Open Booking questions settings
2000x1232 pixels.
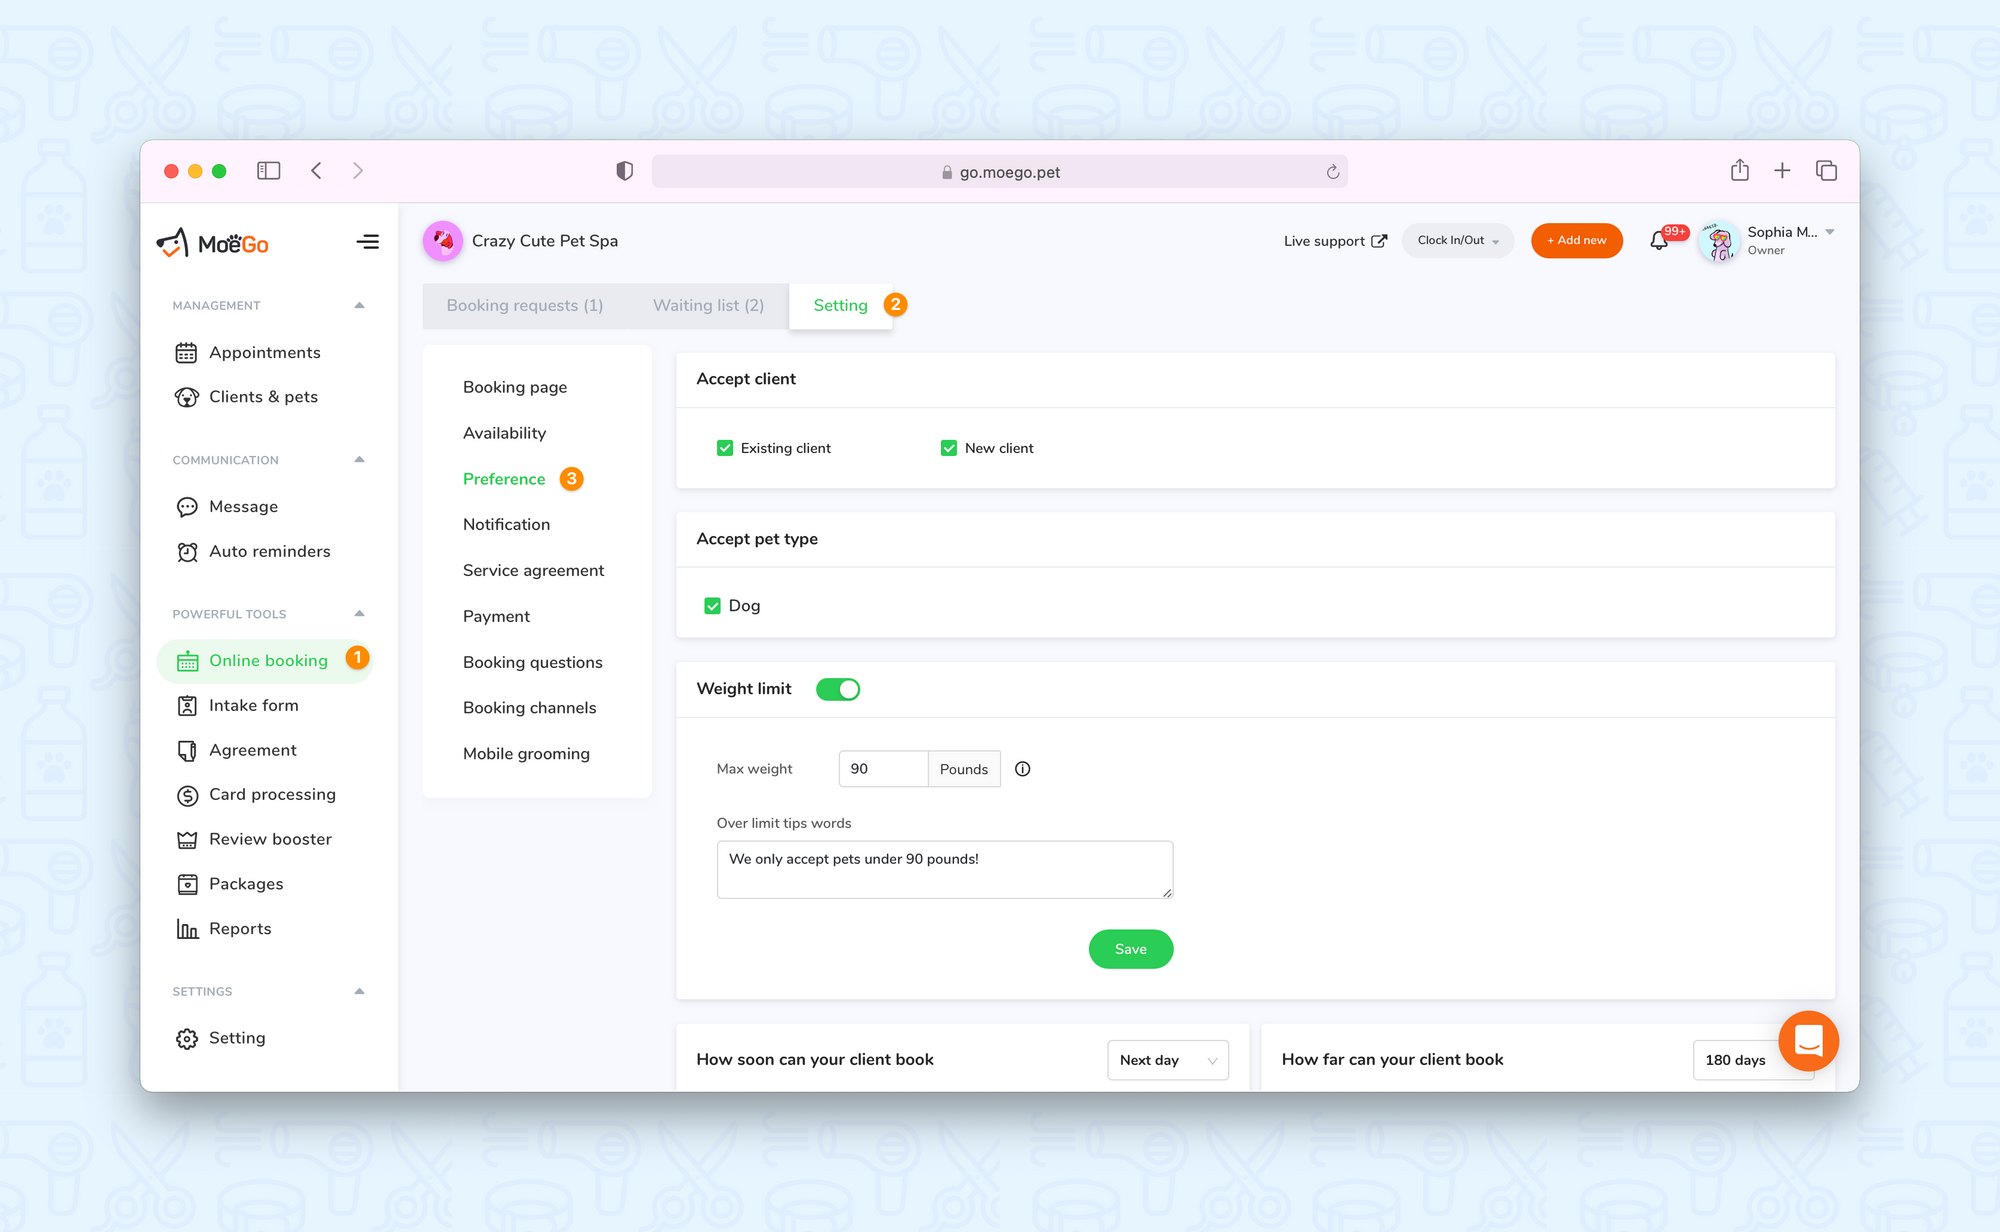(x=532, y=663)
